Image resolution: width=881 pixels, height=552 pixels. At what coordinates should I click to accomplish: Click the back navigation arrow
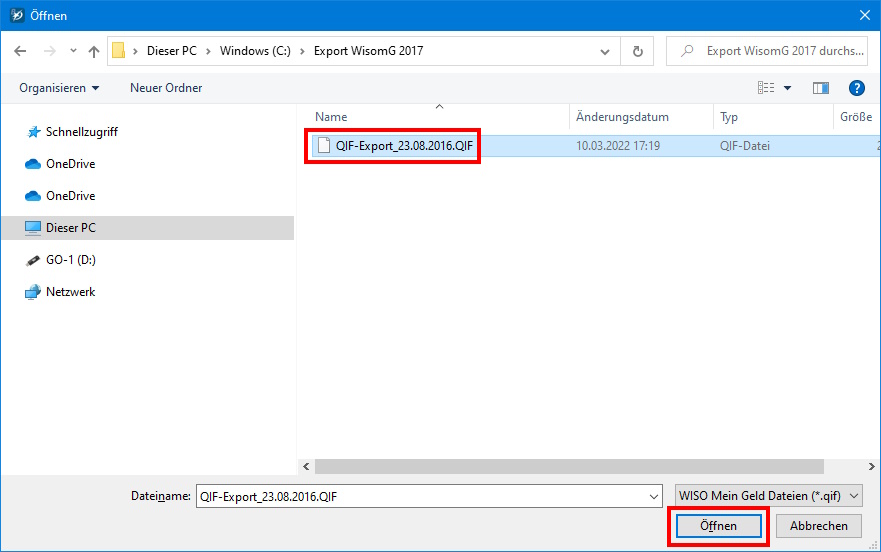[20, 51]
